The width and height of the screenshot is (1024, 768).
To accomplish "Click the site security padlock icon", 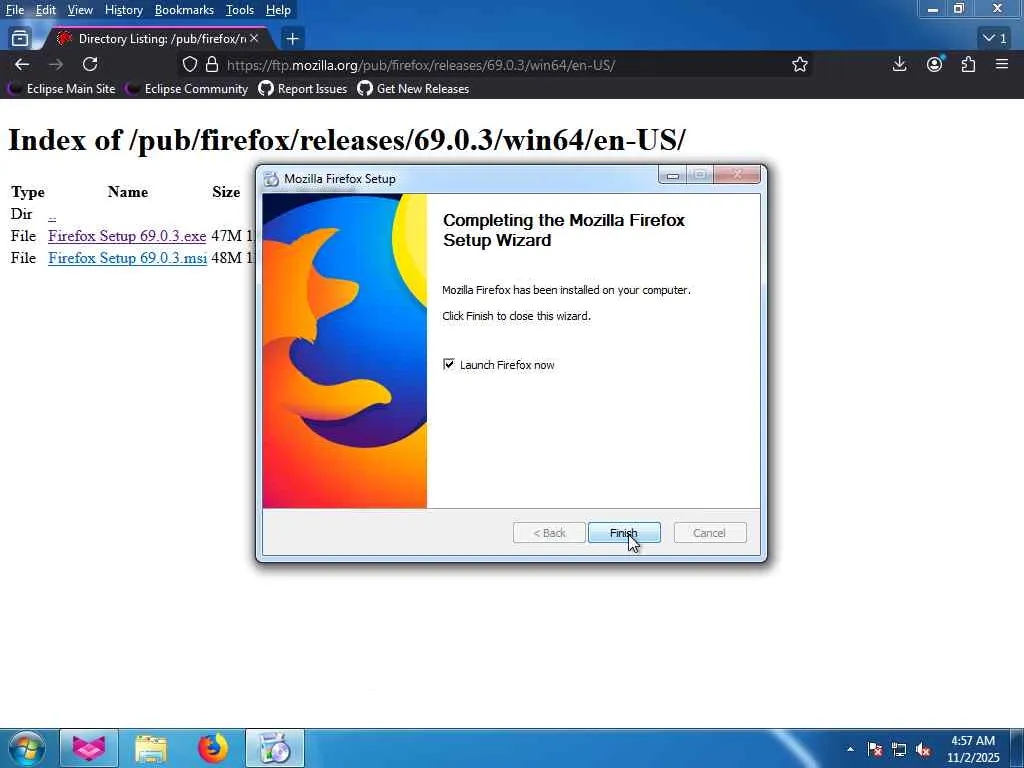I will (x=212, y=64).
